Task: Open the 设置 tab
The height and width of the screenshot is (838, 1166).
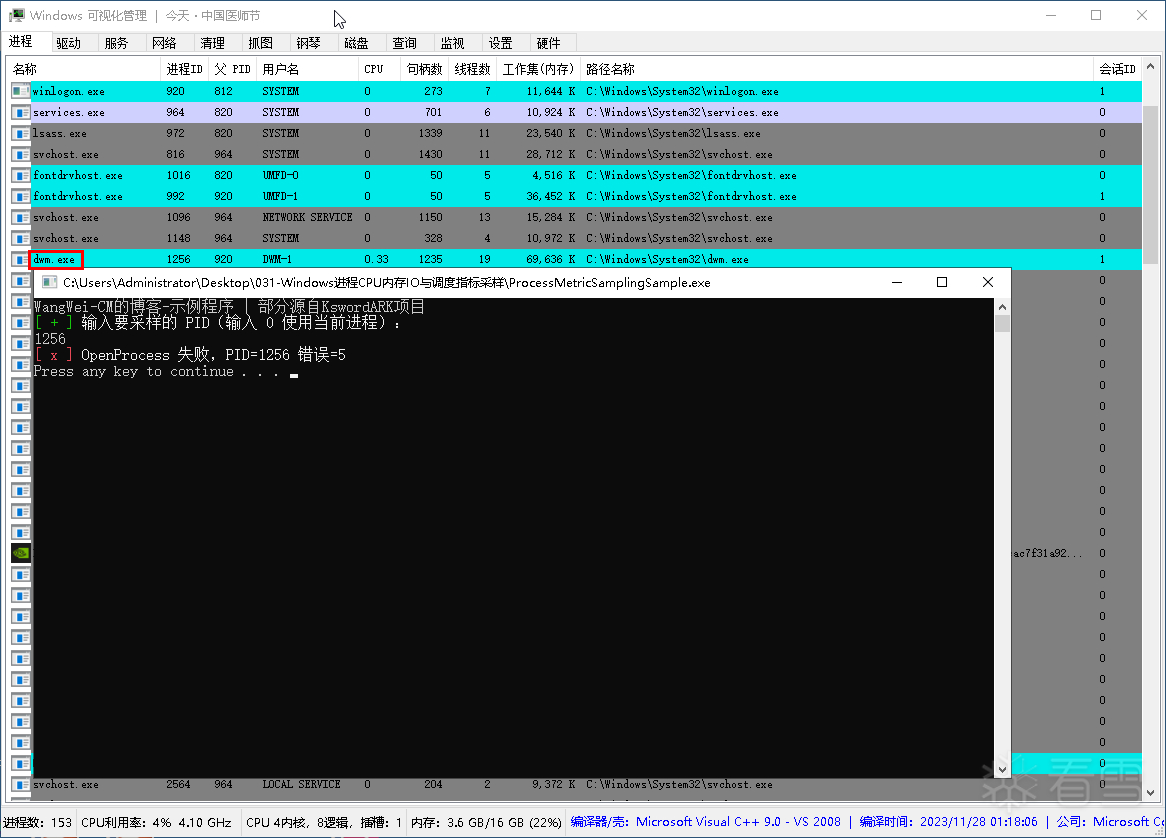Action: pos(500,43)
